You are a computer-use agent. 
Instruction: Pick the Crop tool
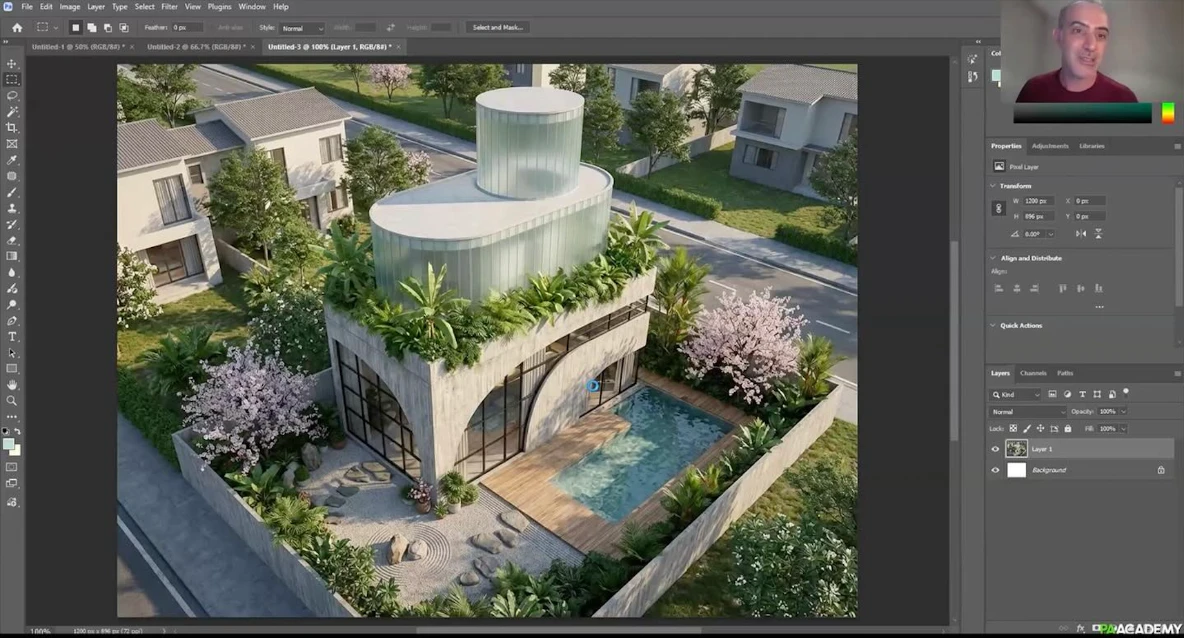coord(12,128)
